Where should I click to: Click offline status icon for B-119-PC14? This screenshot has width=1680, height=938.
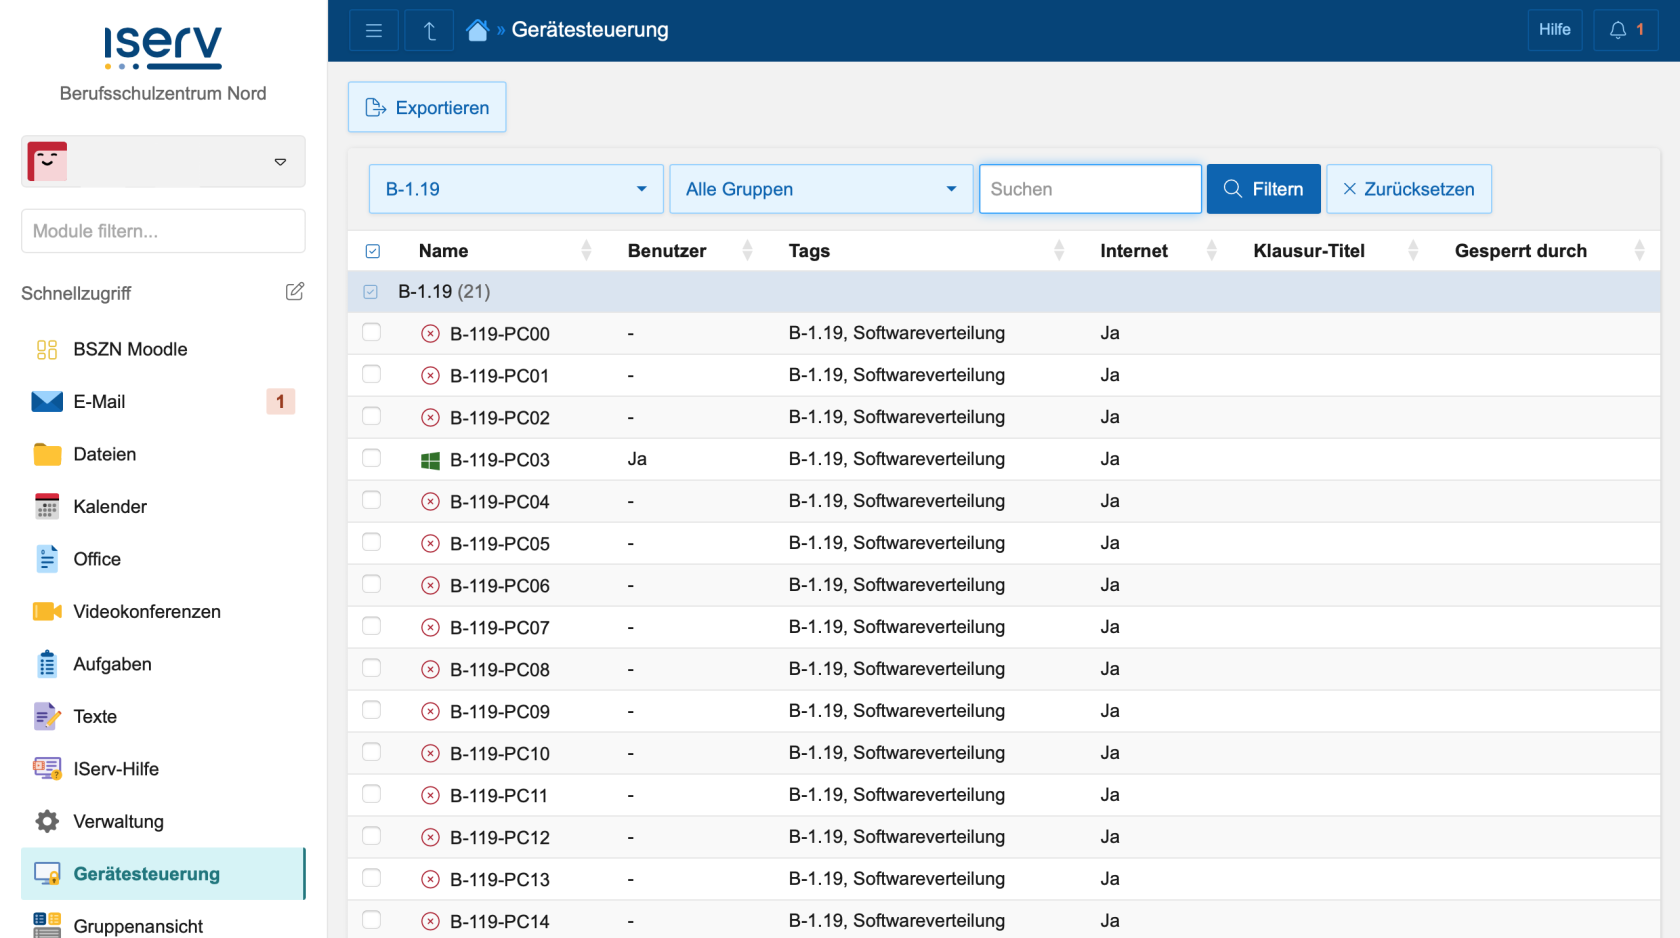[430, 921]
